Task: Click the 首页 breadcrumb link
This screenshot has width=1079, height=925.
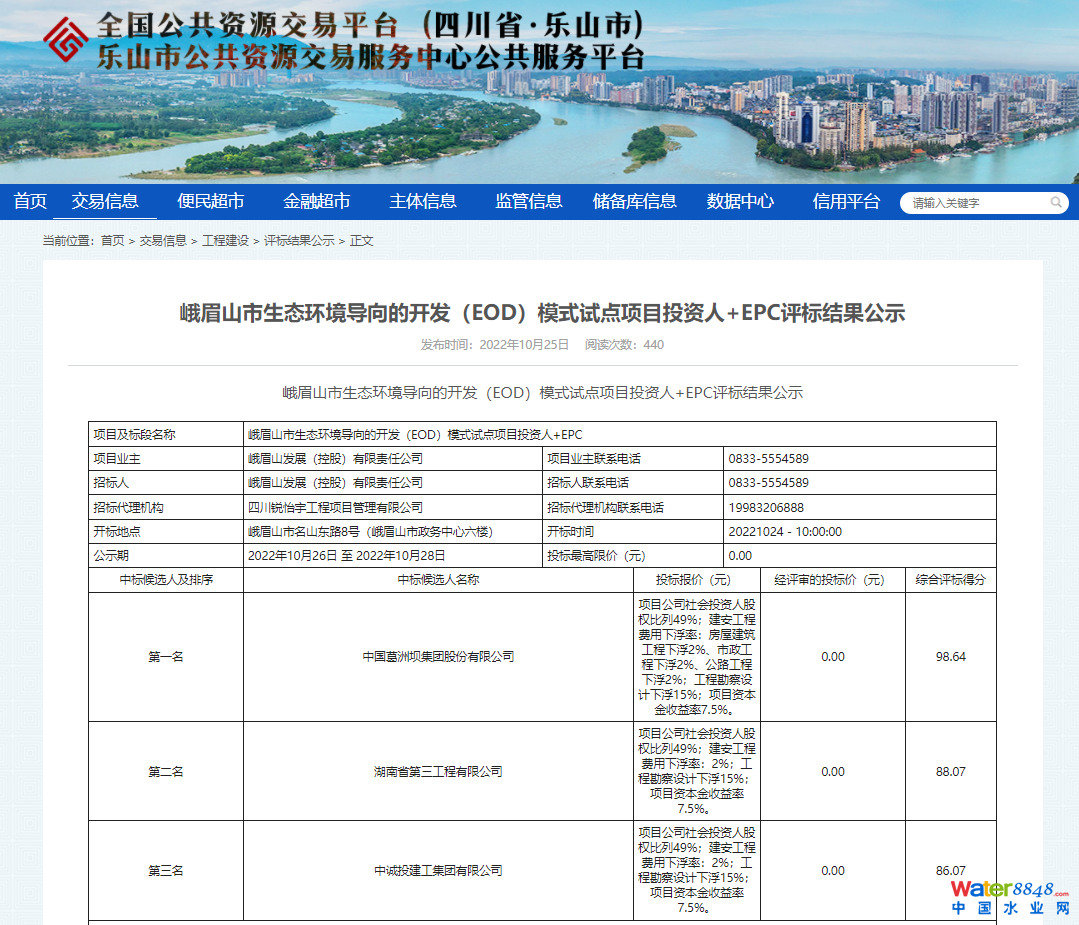Action: [112, 240]
